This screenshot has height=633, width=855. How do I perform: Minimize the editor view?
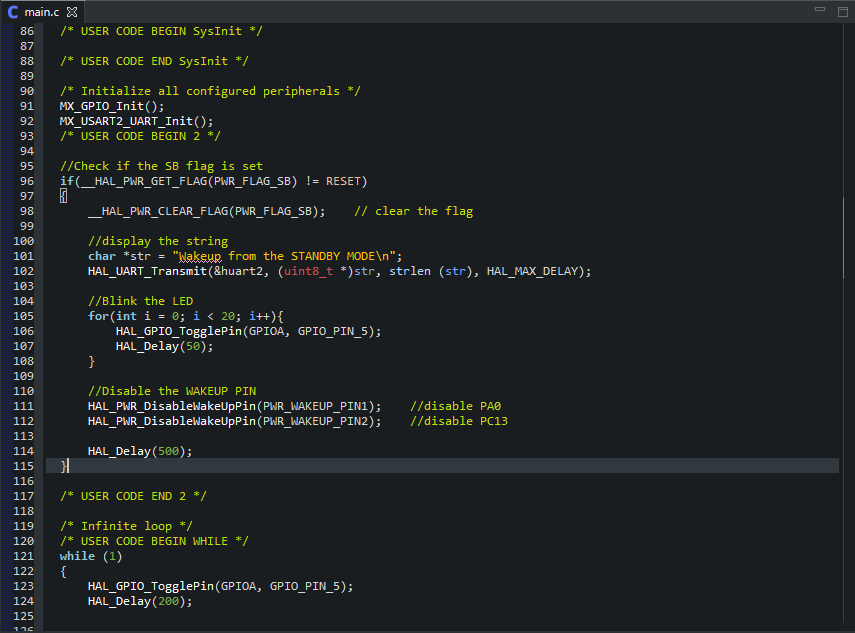coord(819,10)
